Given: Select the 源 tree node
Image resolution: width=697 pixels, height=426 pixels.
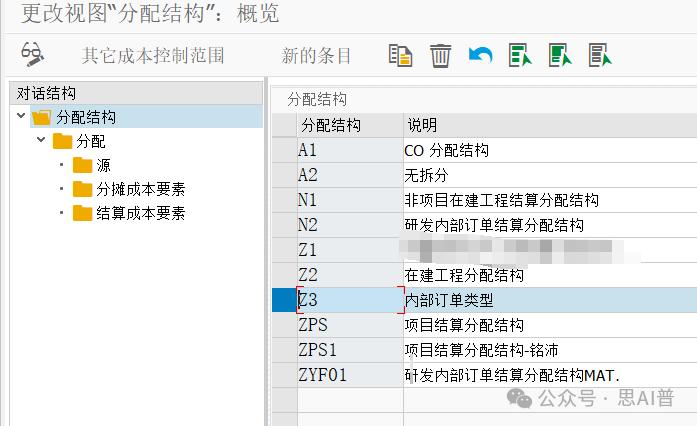Looking at the screenshot, I should (103, 165).
